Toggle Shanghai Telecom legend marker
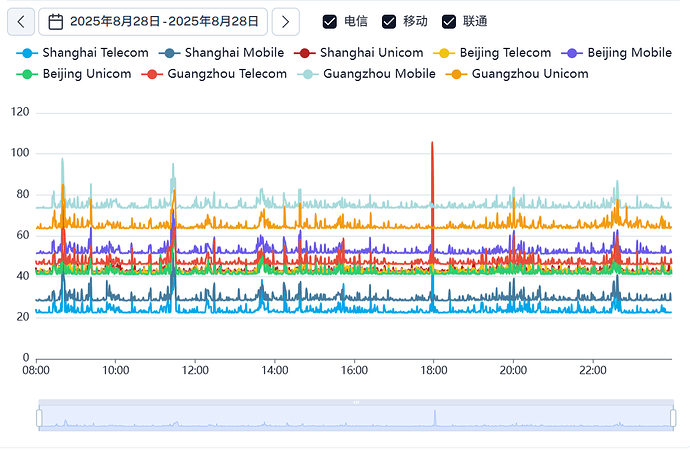The width and height of the screenshot is (690, 452). click(27, 53)
